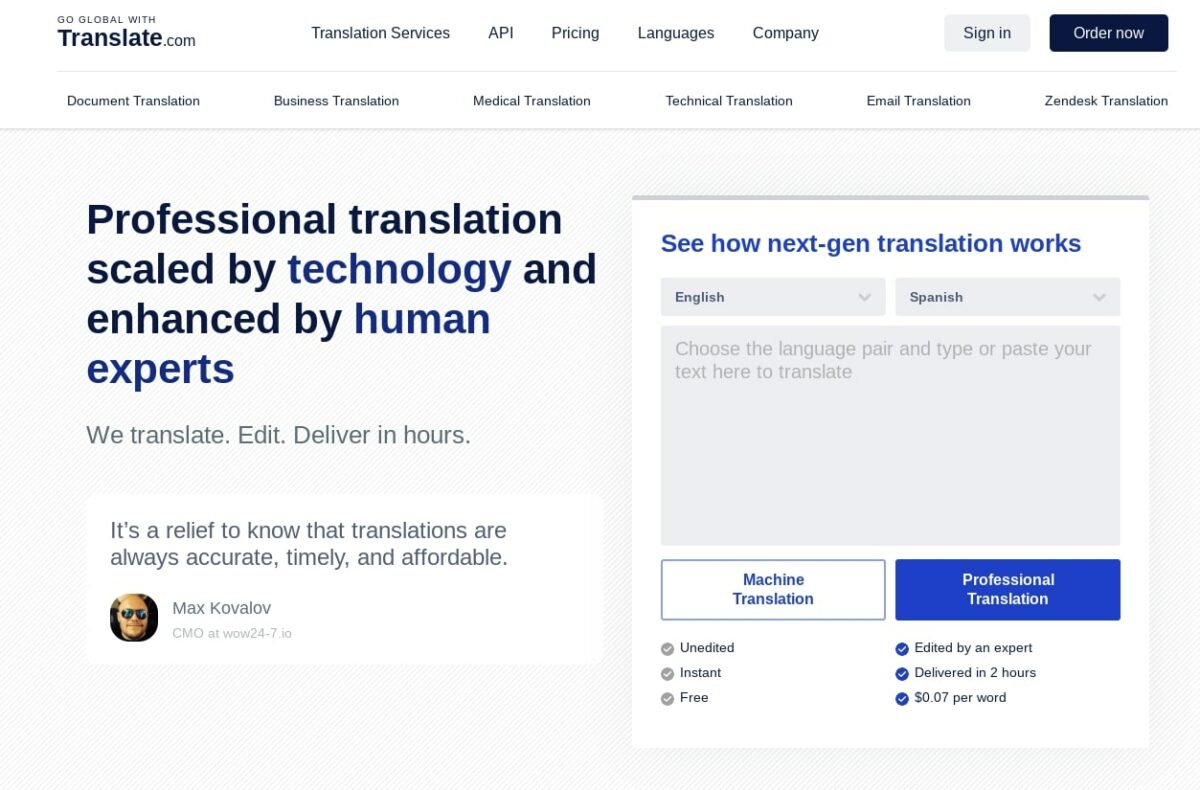1200x790 pixels.
Task: Click the check icon beside "Free"
Action: (x=667, y=698)
